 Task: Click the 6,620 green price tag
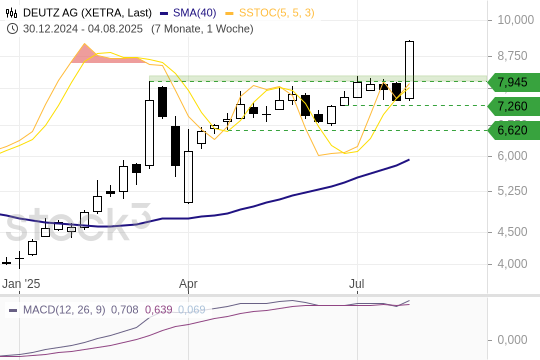(x=514, y=130)
